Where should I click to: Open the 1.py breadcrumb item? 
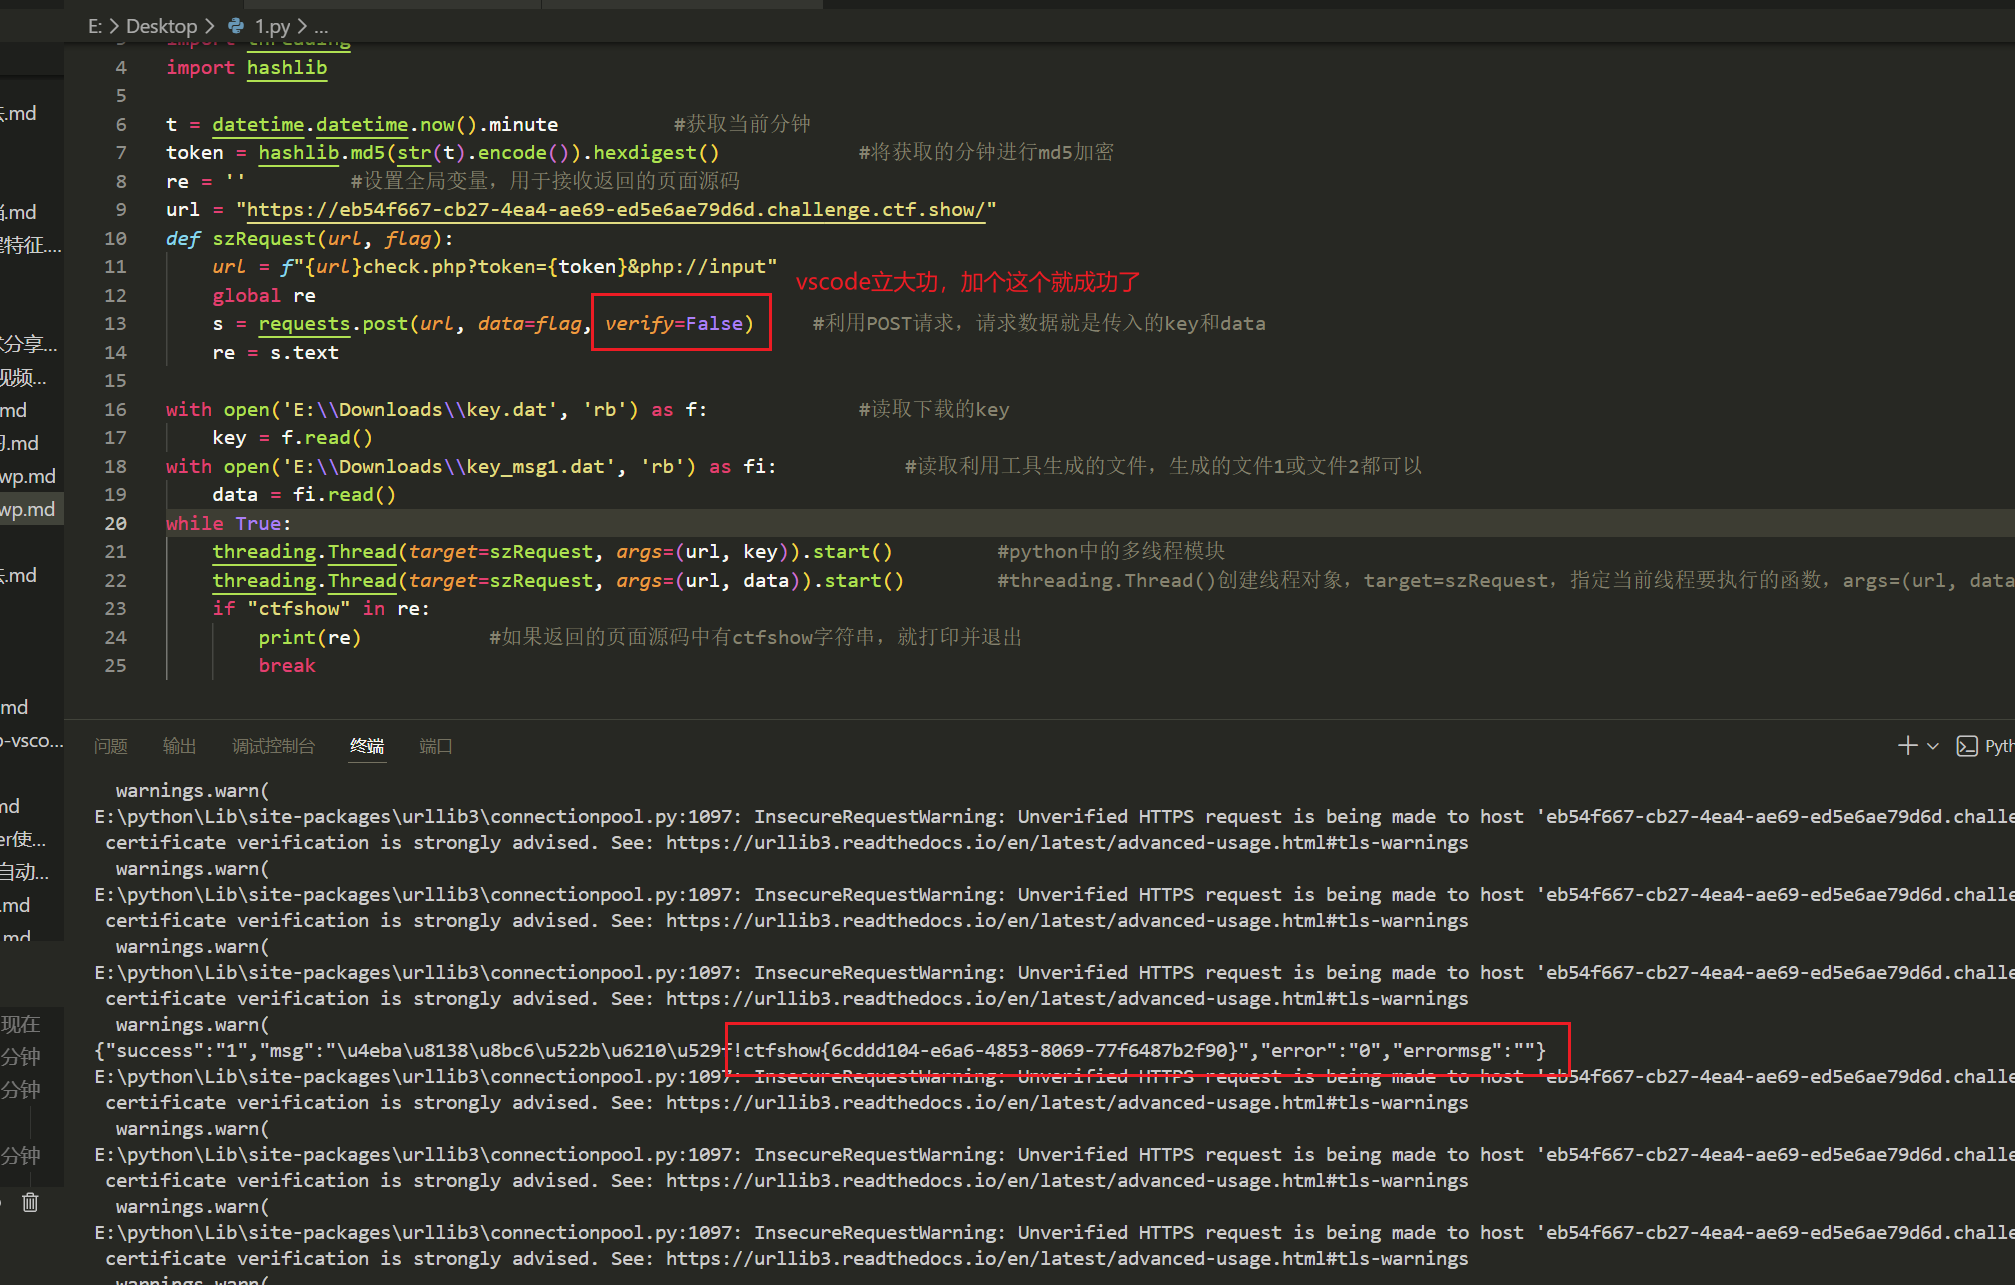pos(272,26)
